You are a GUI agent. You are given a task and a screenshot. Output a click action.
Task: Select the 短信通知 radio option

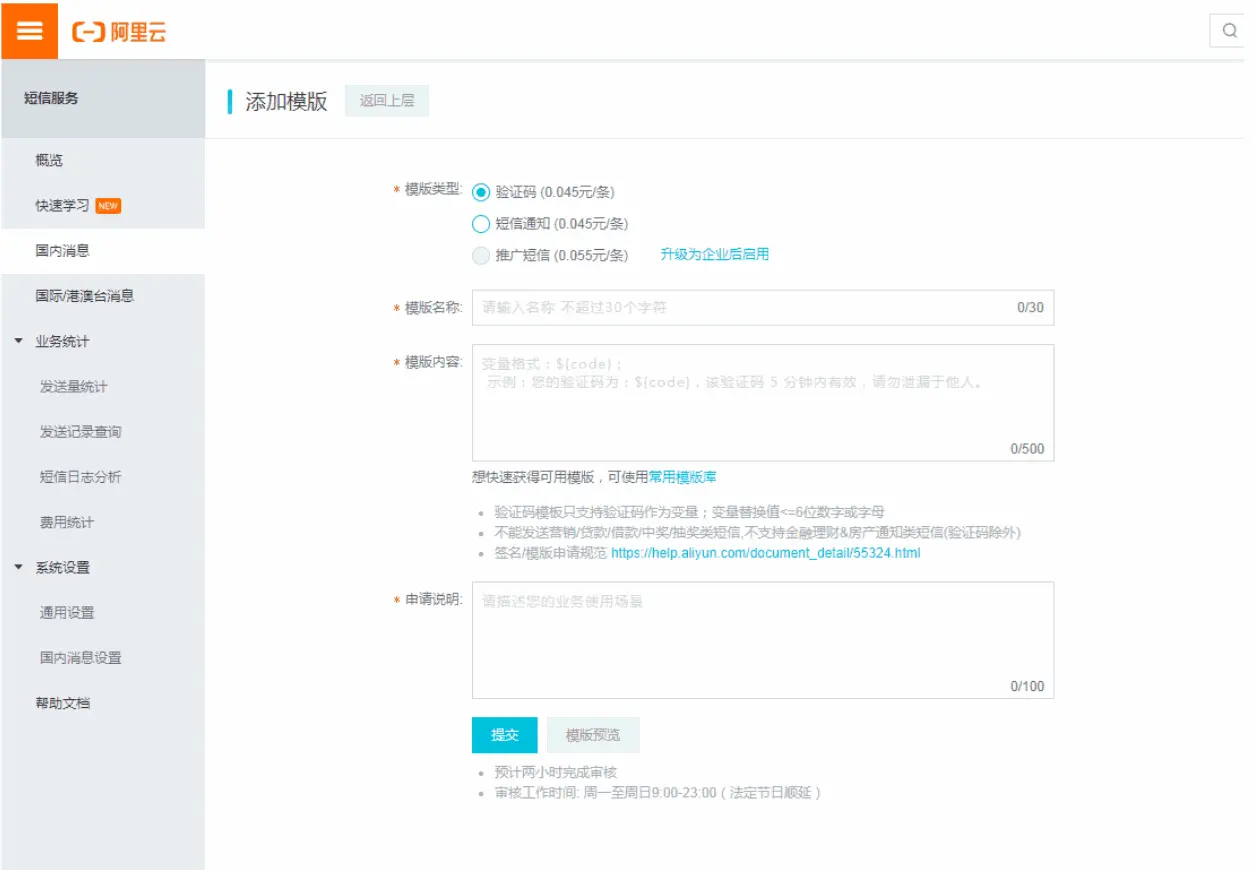pos(481,224)
